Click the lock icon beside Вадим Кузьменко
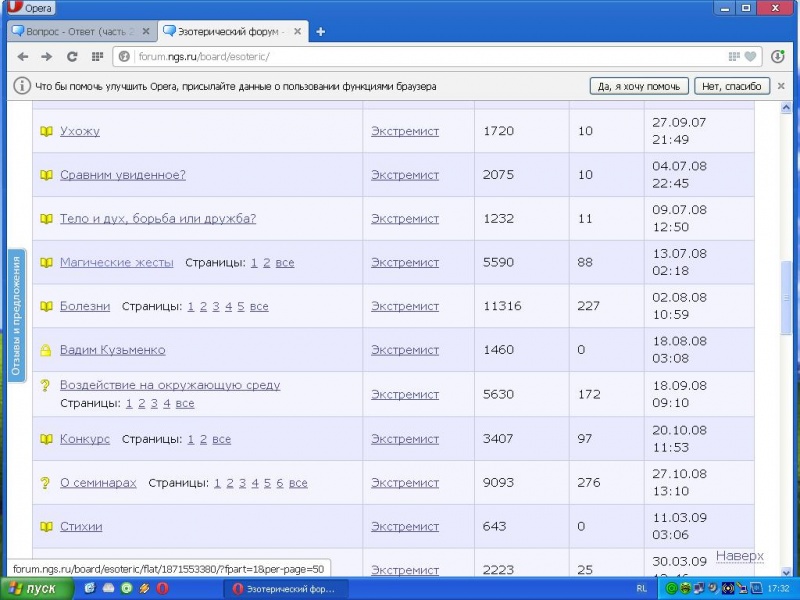 pyautogui.click(x=46, y=351)
